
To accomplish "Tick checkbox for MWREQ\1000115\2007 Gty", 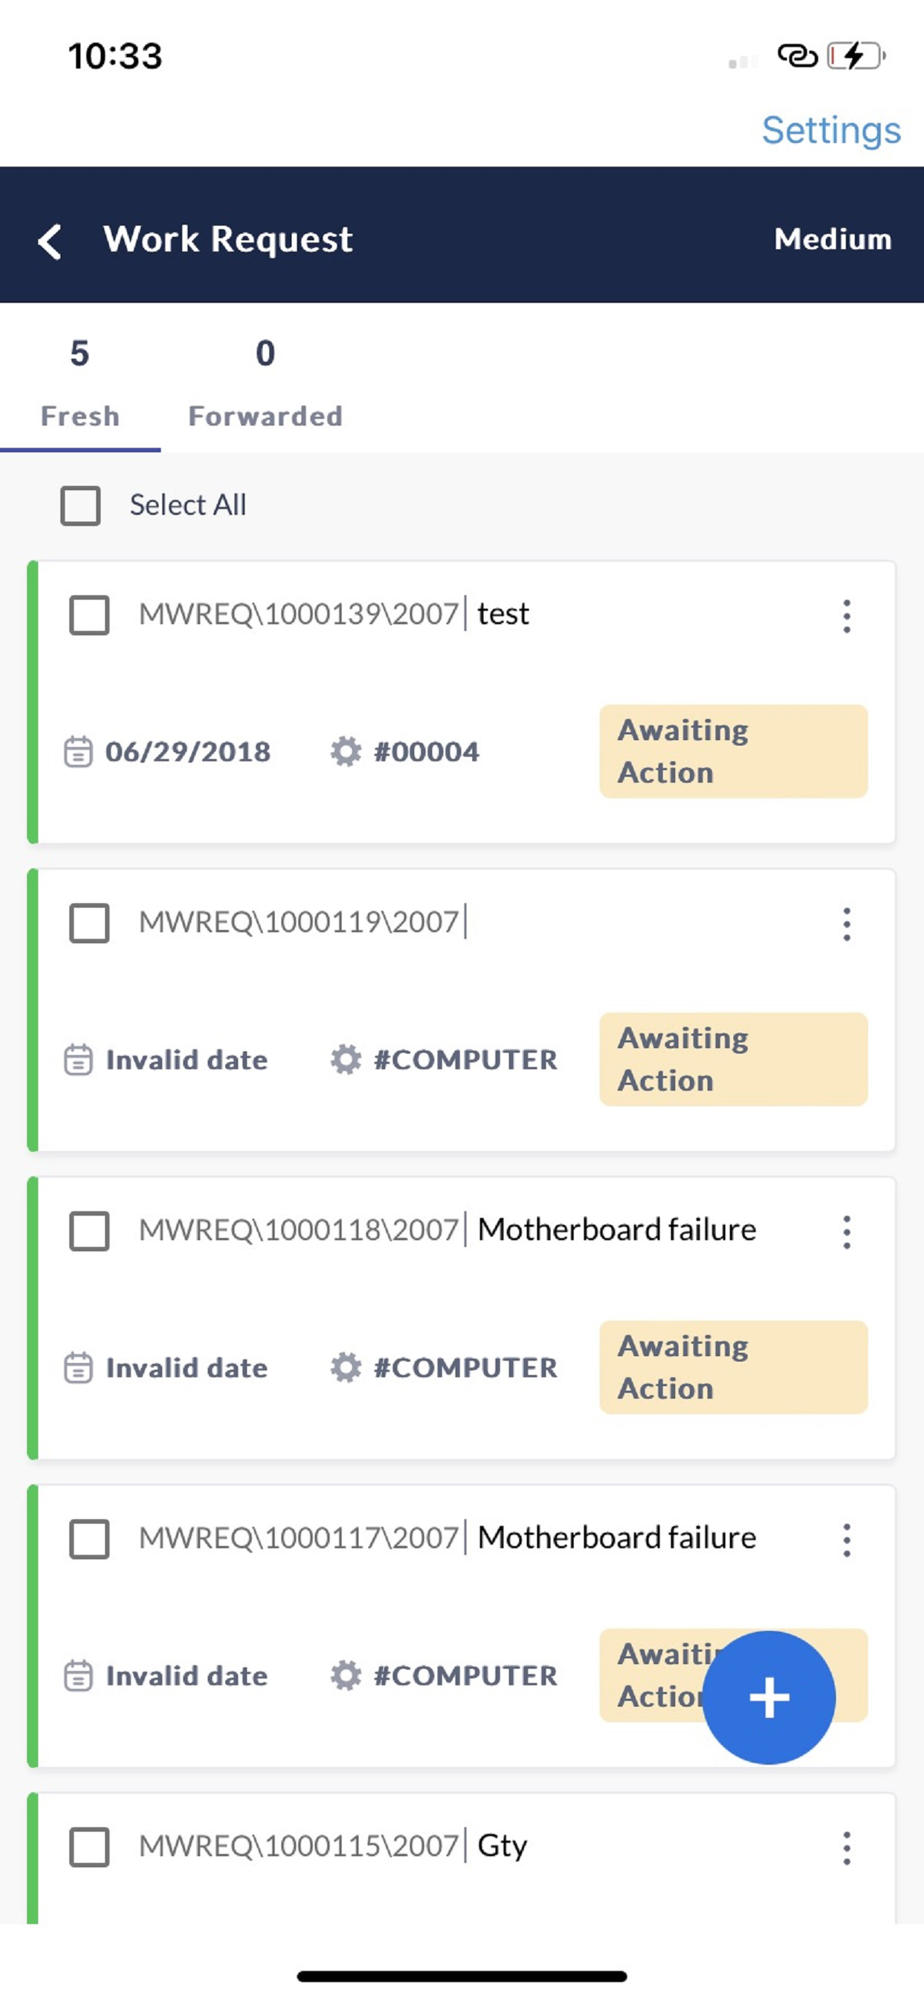I will (x=89, y=1847).
